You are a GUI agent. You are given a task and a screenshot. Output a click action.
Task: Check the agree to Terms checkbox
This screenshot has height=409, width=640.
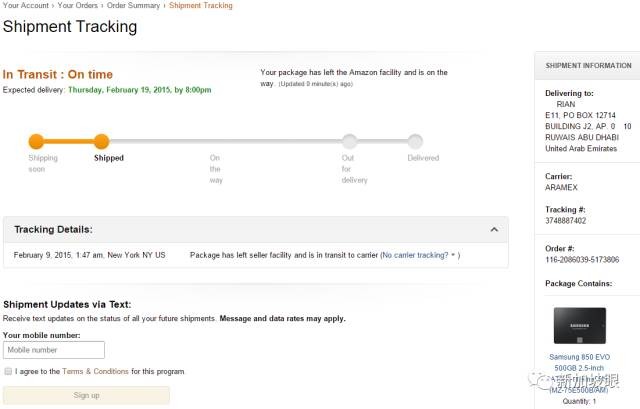[8, 371]
